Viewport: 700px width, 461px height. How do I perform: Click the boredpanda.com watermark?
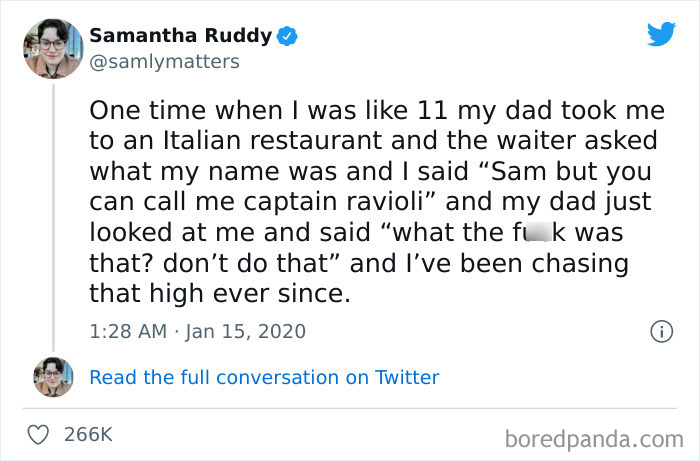(x=594, y=437)
